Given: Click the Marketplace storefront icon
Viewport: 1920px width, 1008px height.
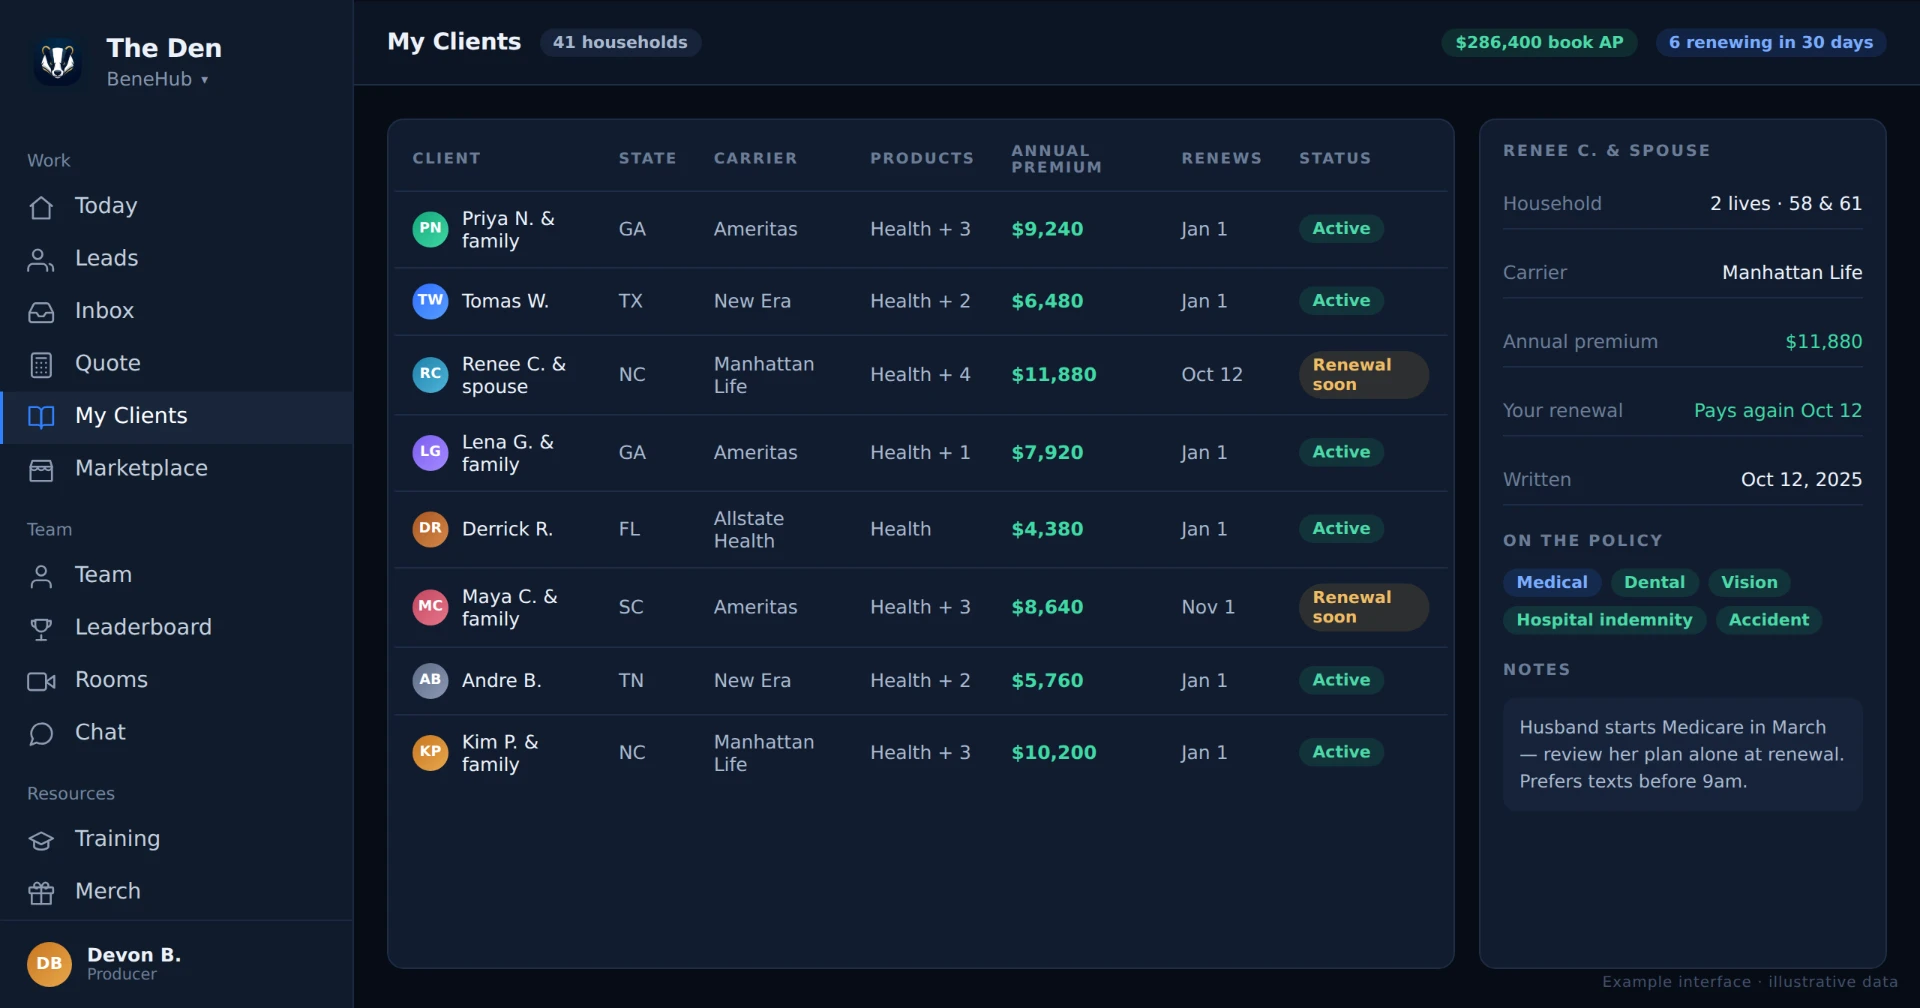Looking at the screenshot, I should [x=41, y=470].
